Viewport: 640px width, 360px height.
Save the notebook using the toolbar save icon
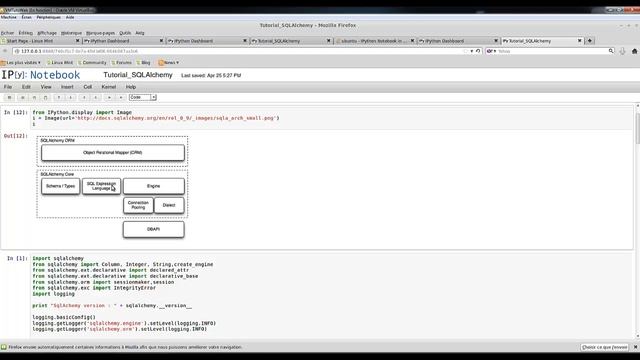pyautogui.click(x=9, y=98)
